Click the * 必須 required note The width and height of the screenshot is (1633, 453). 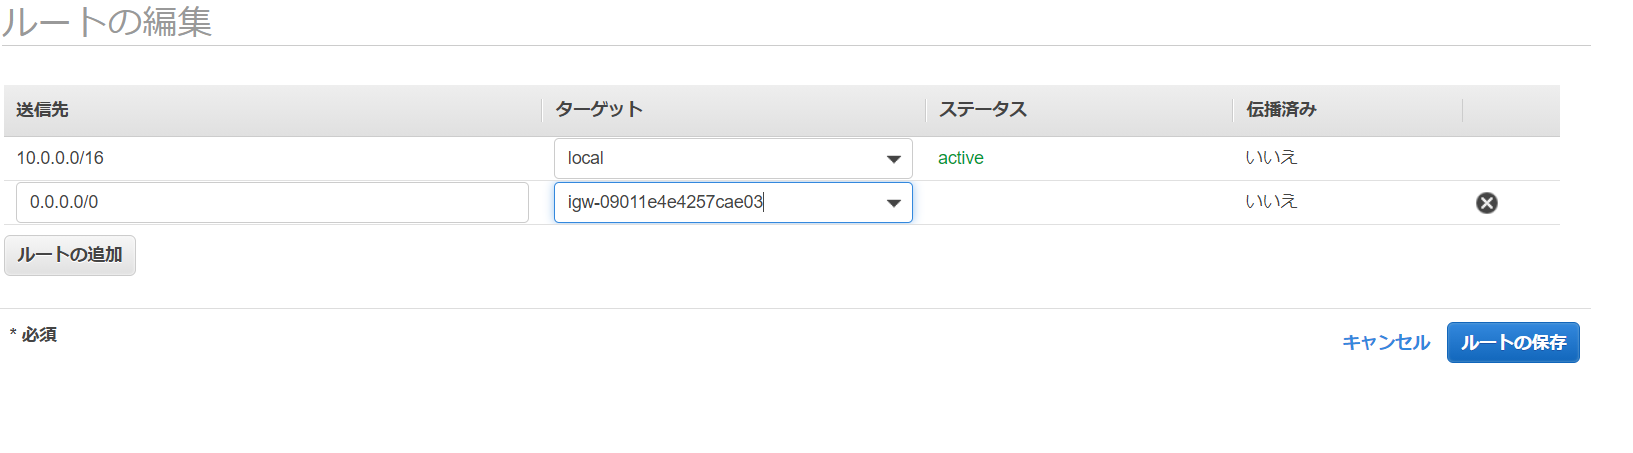click(x=33, y=334)
